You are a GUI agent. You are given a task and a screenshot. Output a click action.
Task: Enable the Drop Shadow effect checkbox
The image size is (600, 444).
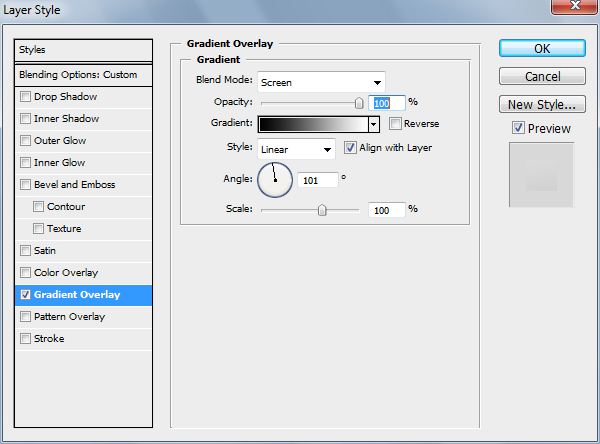pyautogui.click(x=25, y=96)
